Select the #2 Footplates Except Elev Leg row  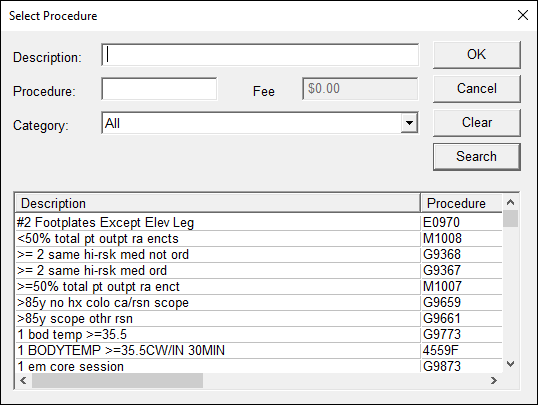tap(259, 222)
